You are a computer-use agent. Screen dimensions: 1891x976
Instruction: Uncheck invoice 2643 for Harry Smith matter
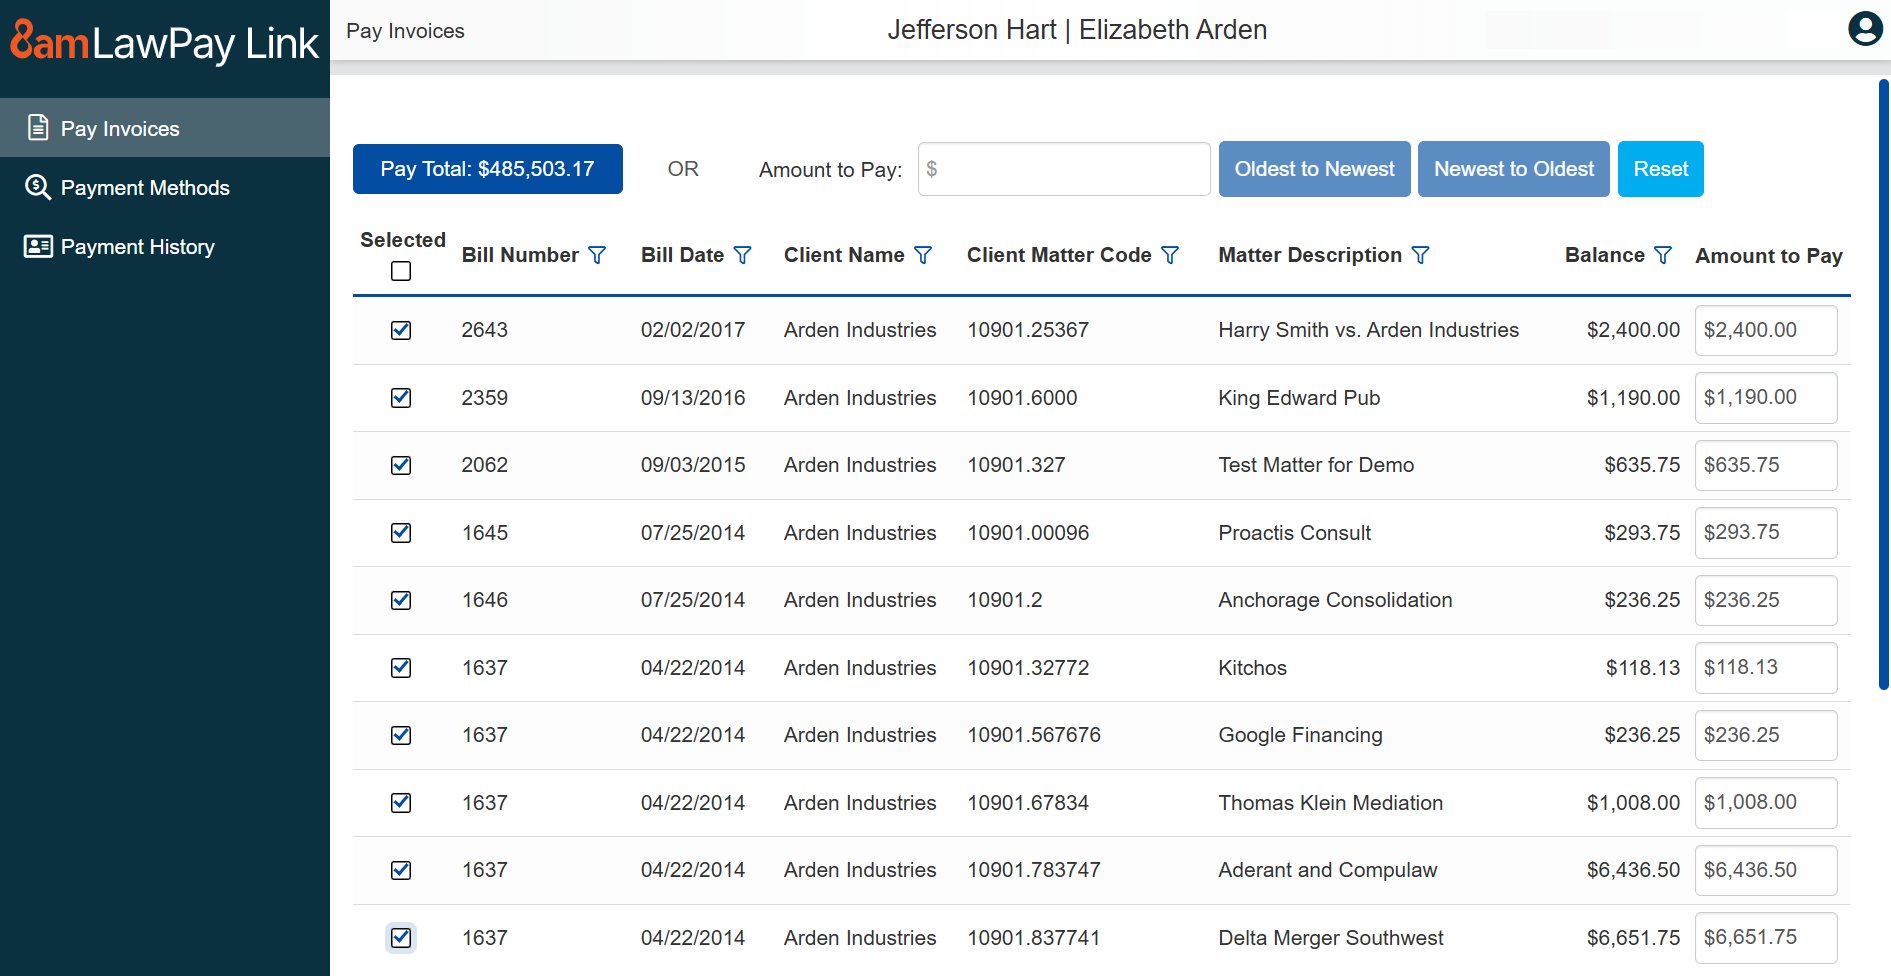tap(400, 330)
